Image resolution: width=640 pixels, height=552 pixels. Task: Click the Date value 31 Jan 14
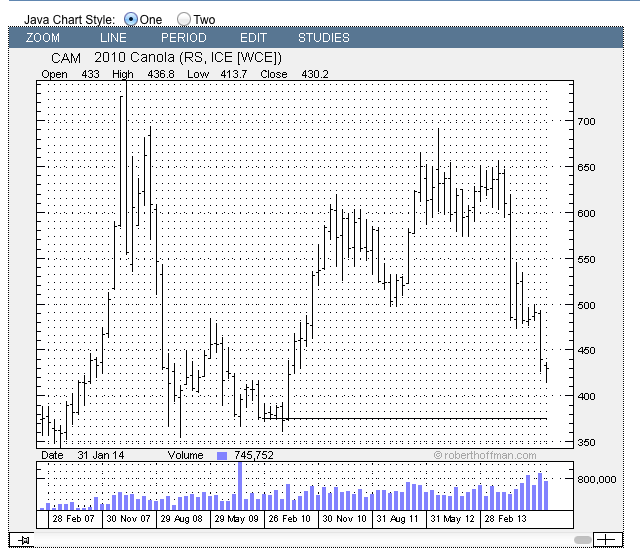101,455
